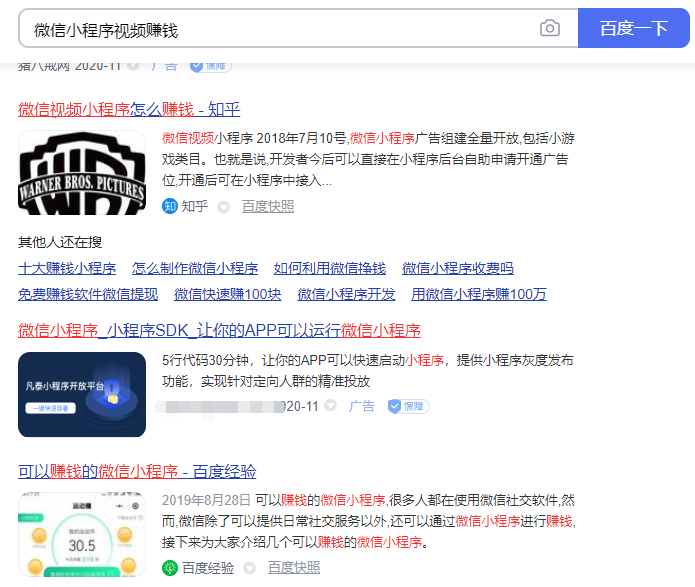This screenshot has height=587, width=695.
Task: Click the green 百度经验 logo icon
Action: click(x=170, y=568)
